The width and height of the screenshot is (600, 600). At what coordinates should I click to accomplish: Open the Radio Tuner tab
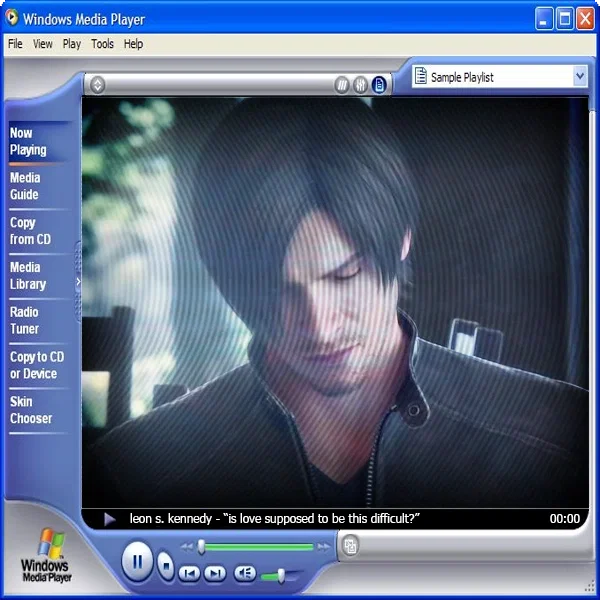(38, 320)
